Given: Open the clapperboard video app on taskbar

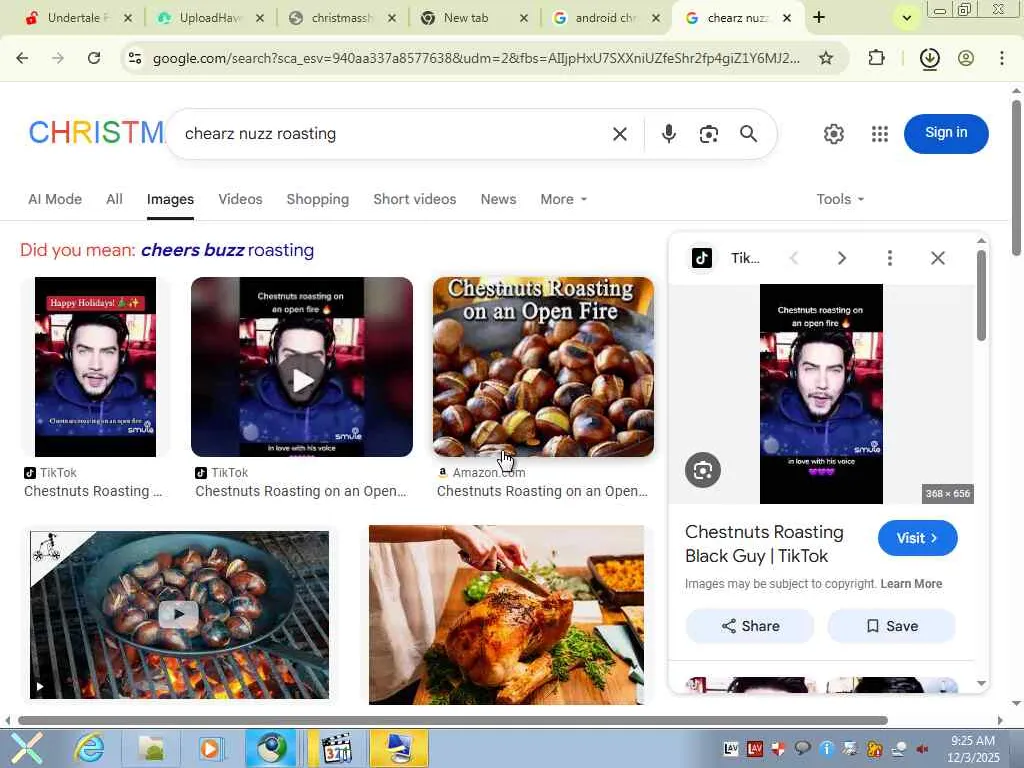Looking at the screenshot, I should coord(337,748).
